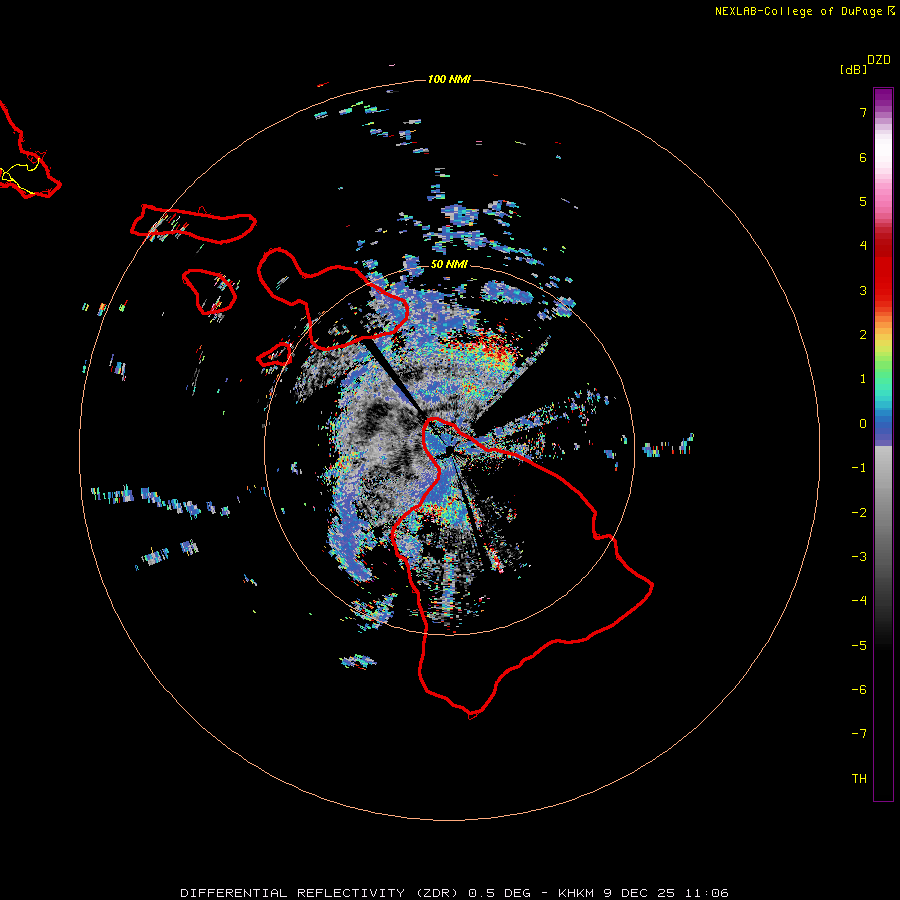900x900 pixels.
Task: Click the TH threshold label on the scale
Action: pyautogui.click(x=859, y=779)
